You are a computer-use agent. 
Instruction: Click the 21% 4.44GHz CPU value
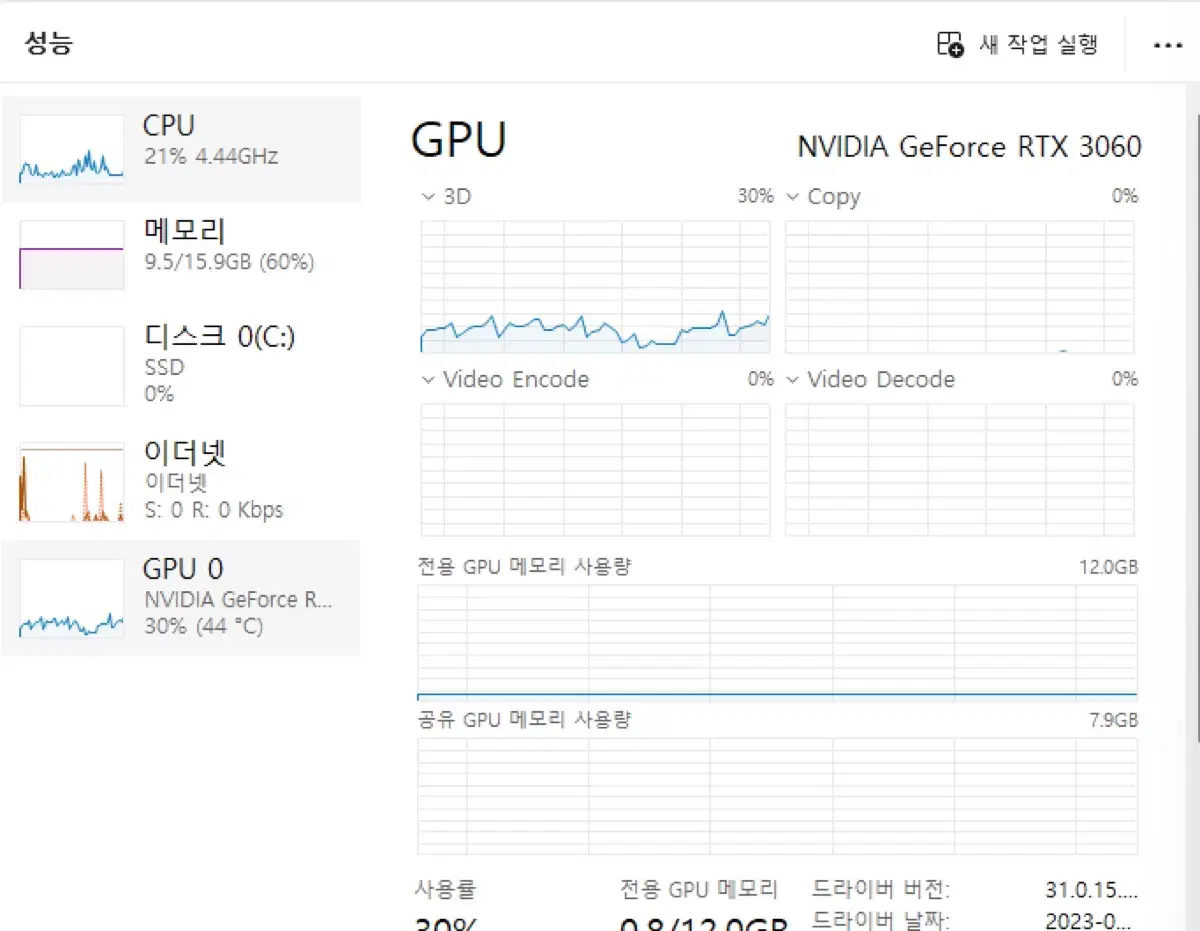click(x=211, y=157)
